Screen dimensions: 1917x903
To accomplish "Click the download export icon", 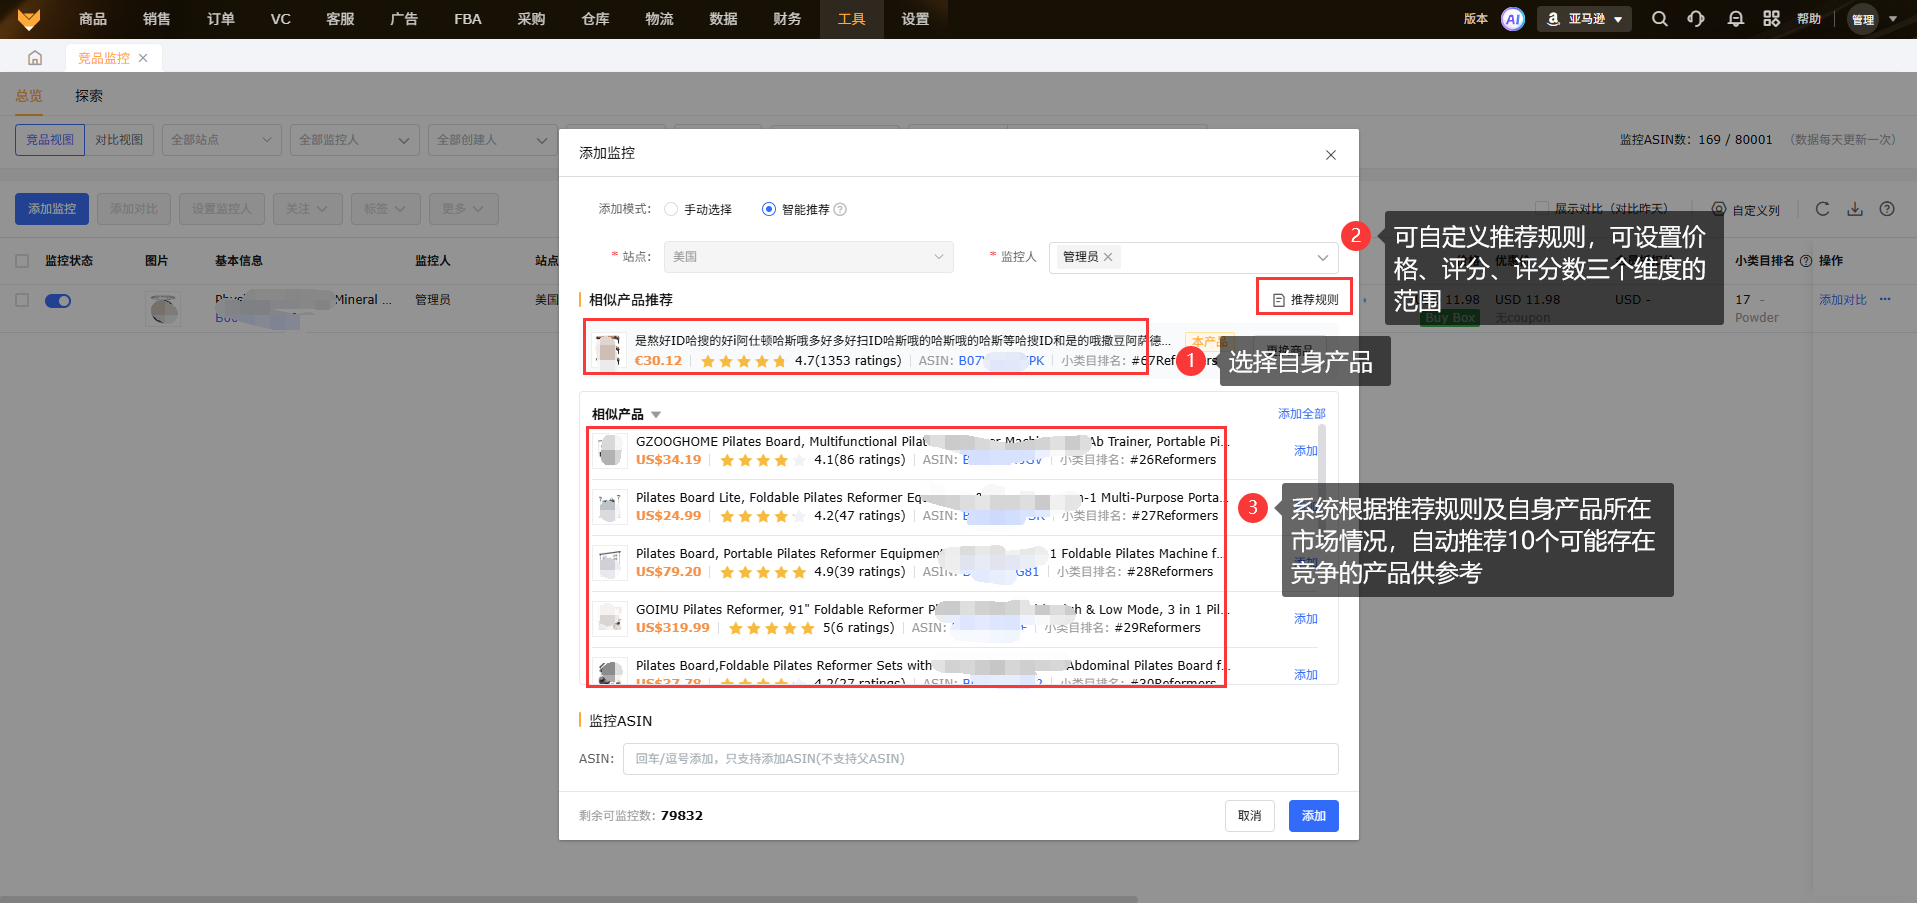I will tap(1855, 209).
